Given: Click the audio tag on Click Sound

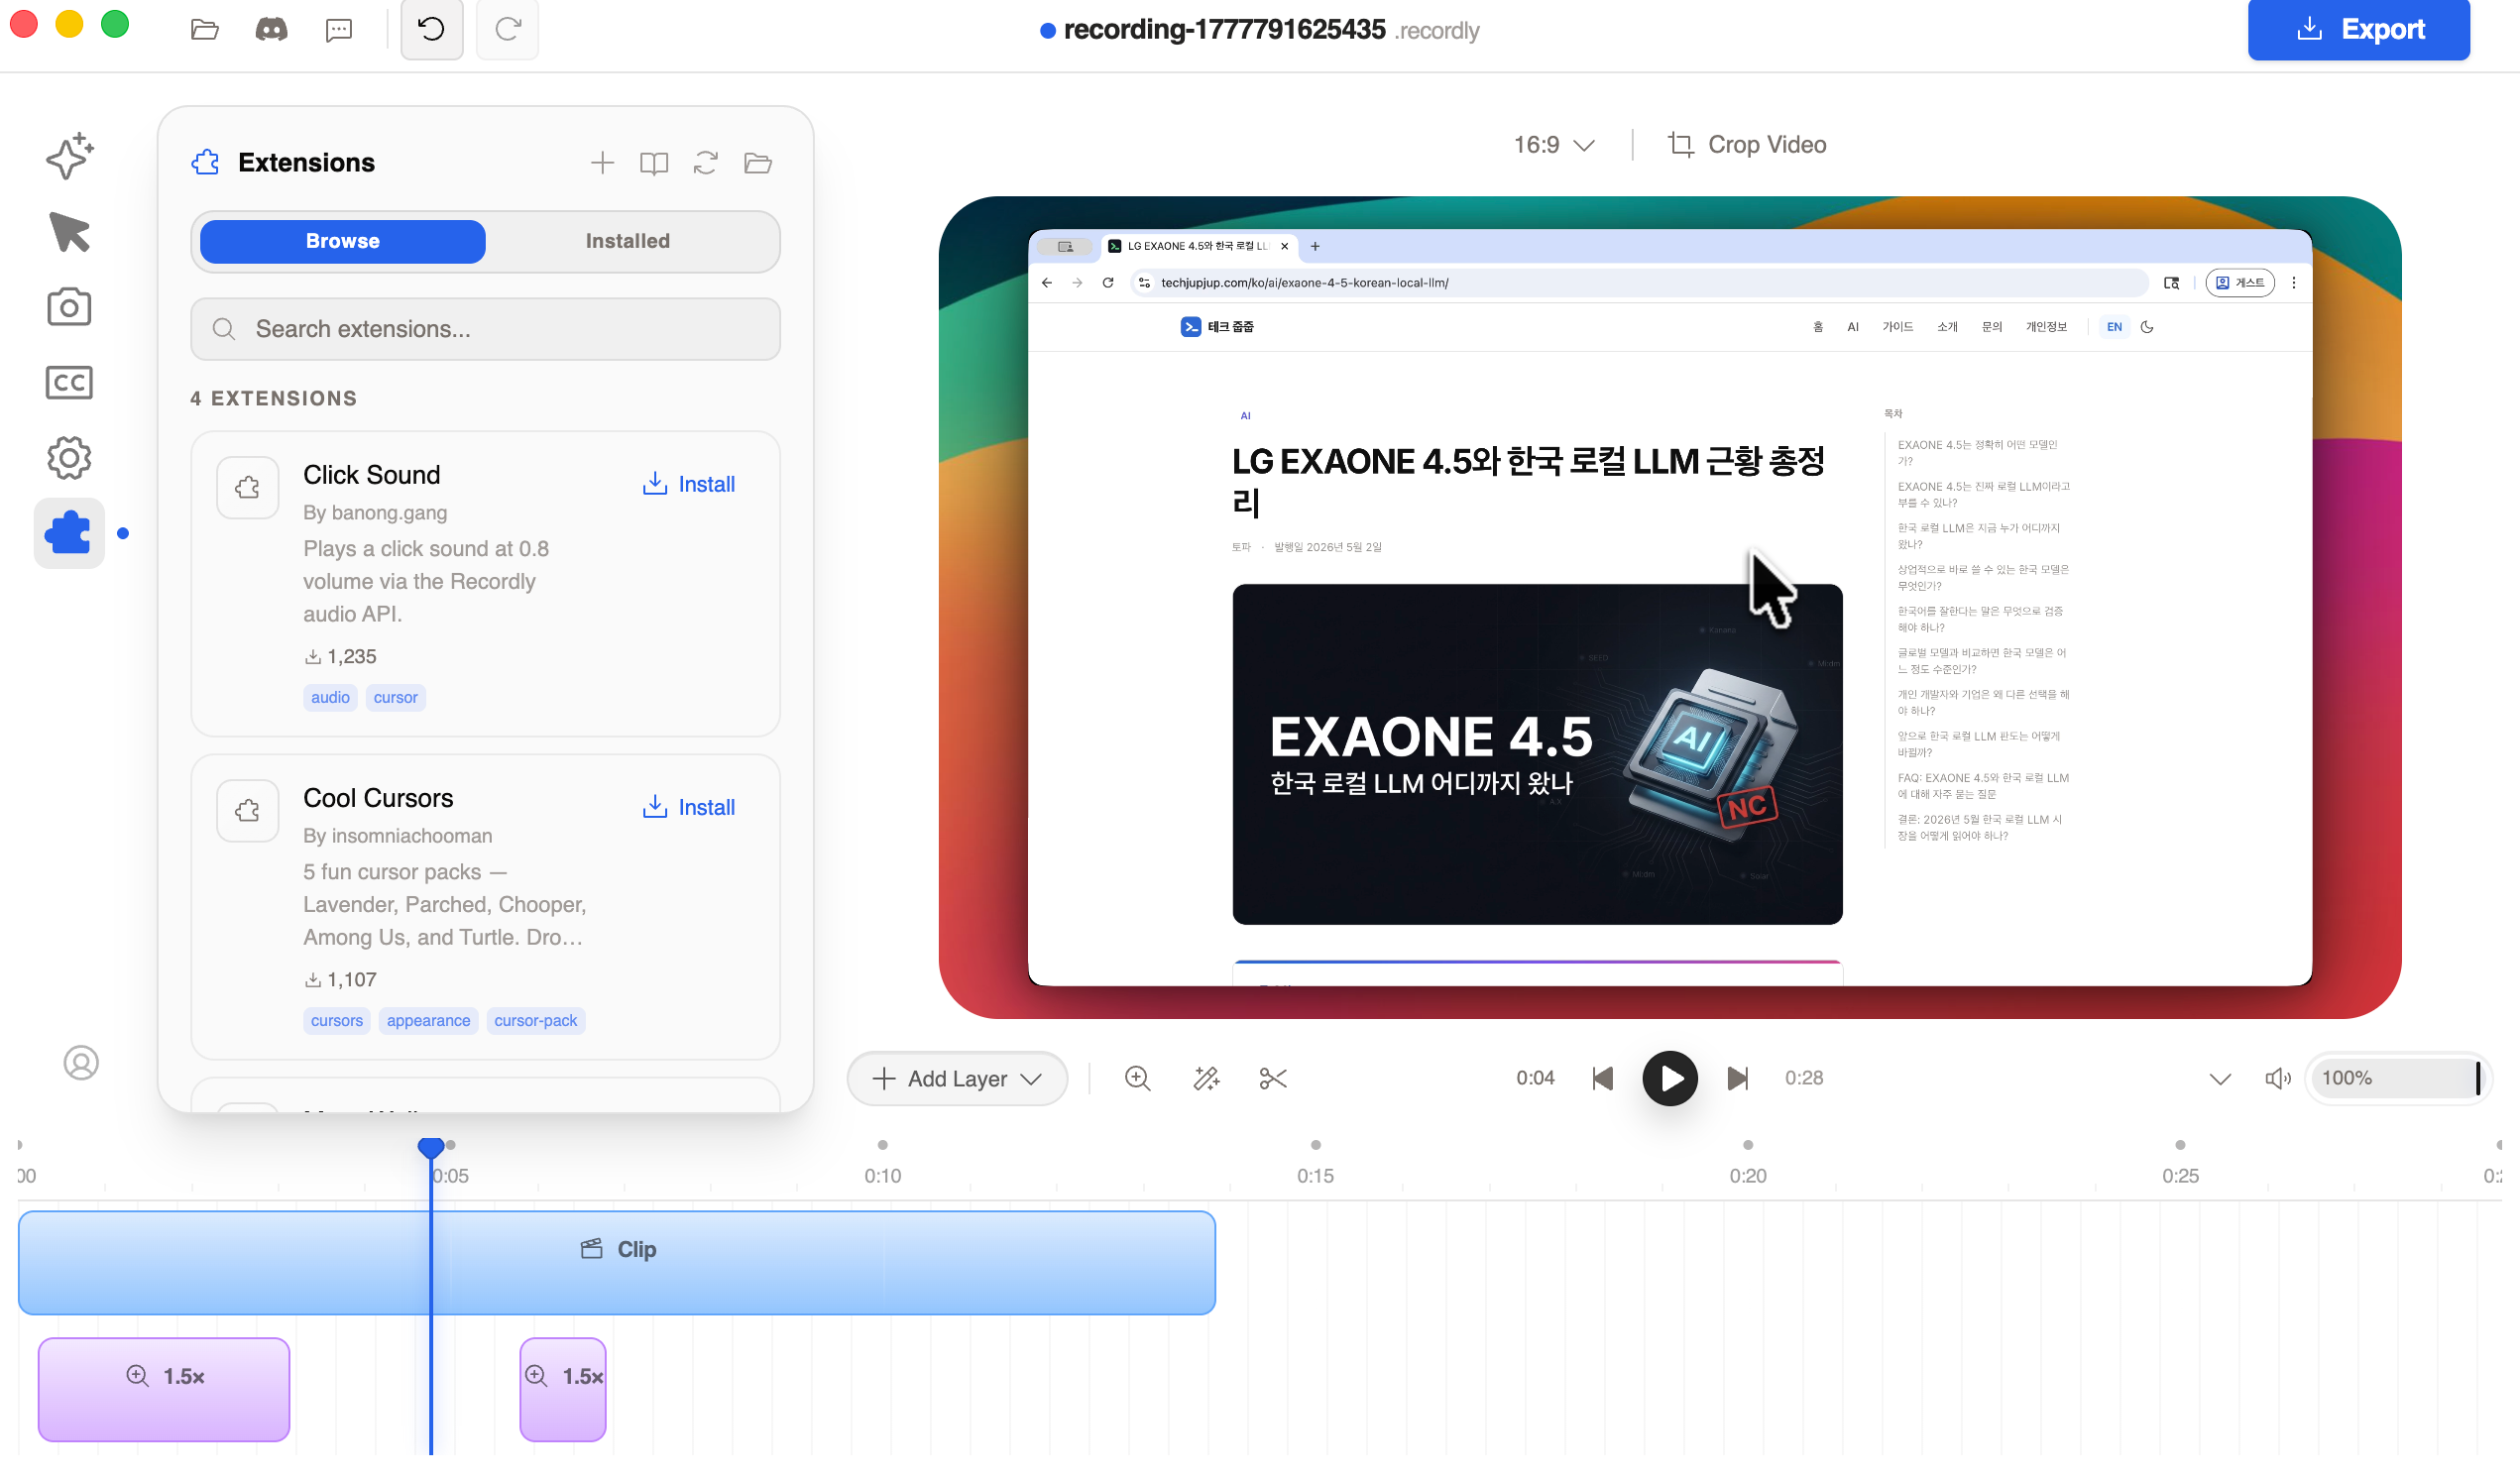Looking at the screenshot, I should 330,697.
